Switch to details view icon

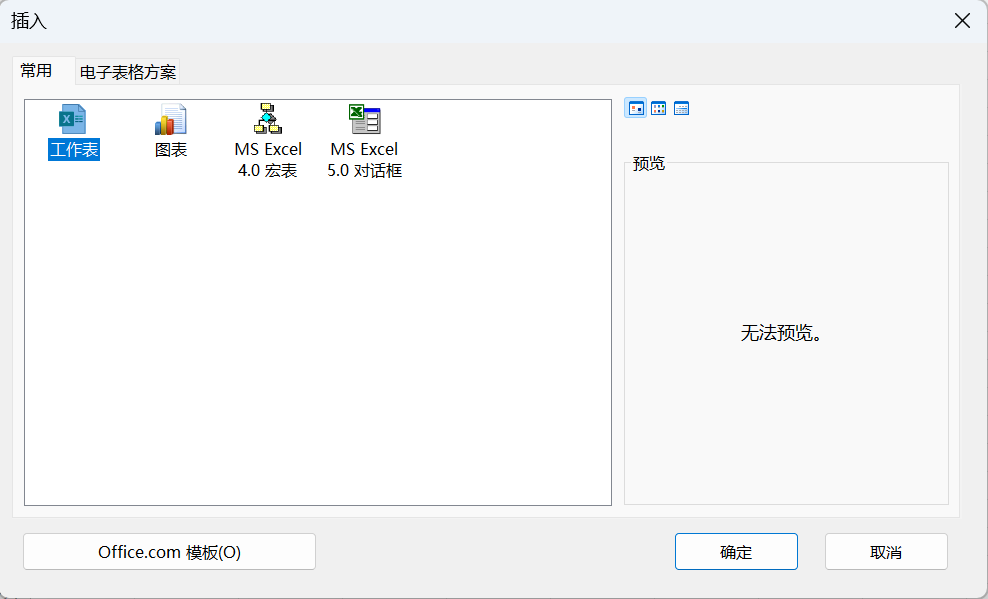click(x=681, y=108)
